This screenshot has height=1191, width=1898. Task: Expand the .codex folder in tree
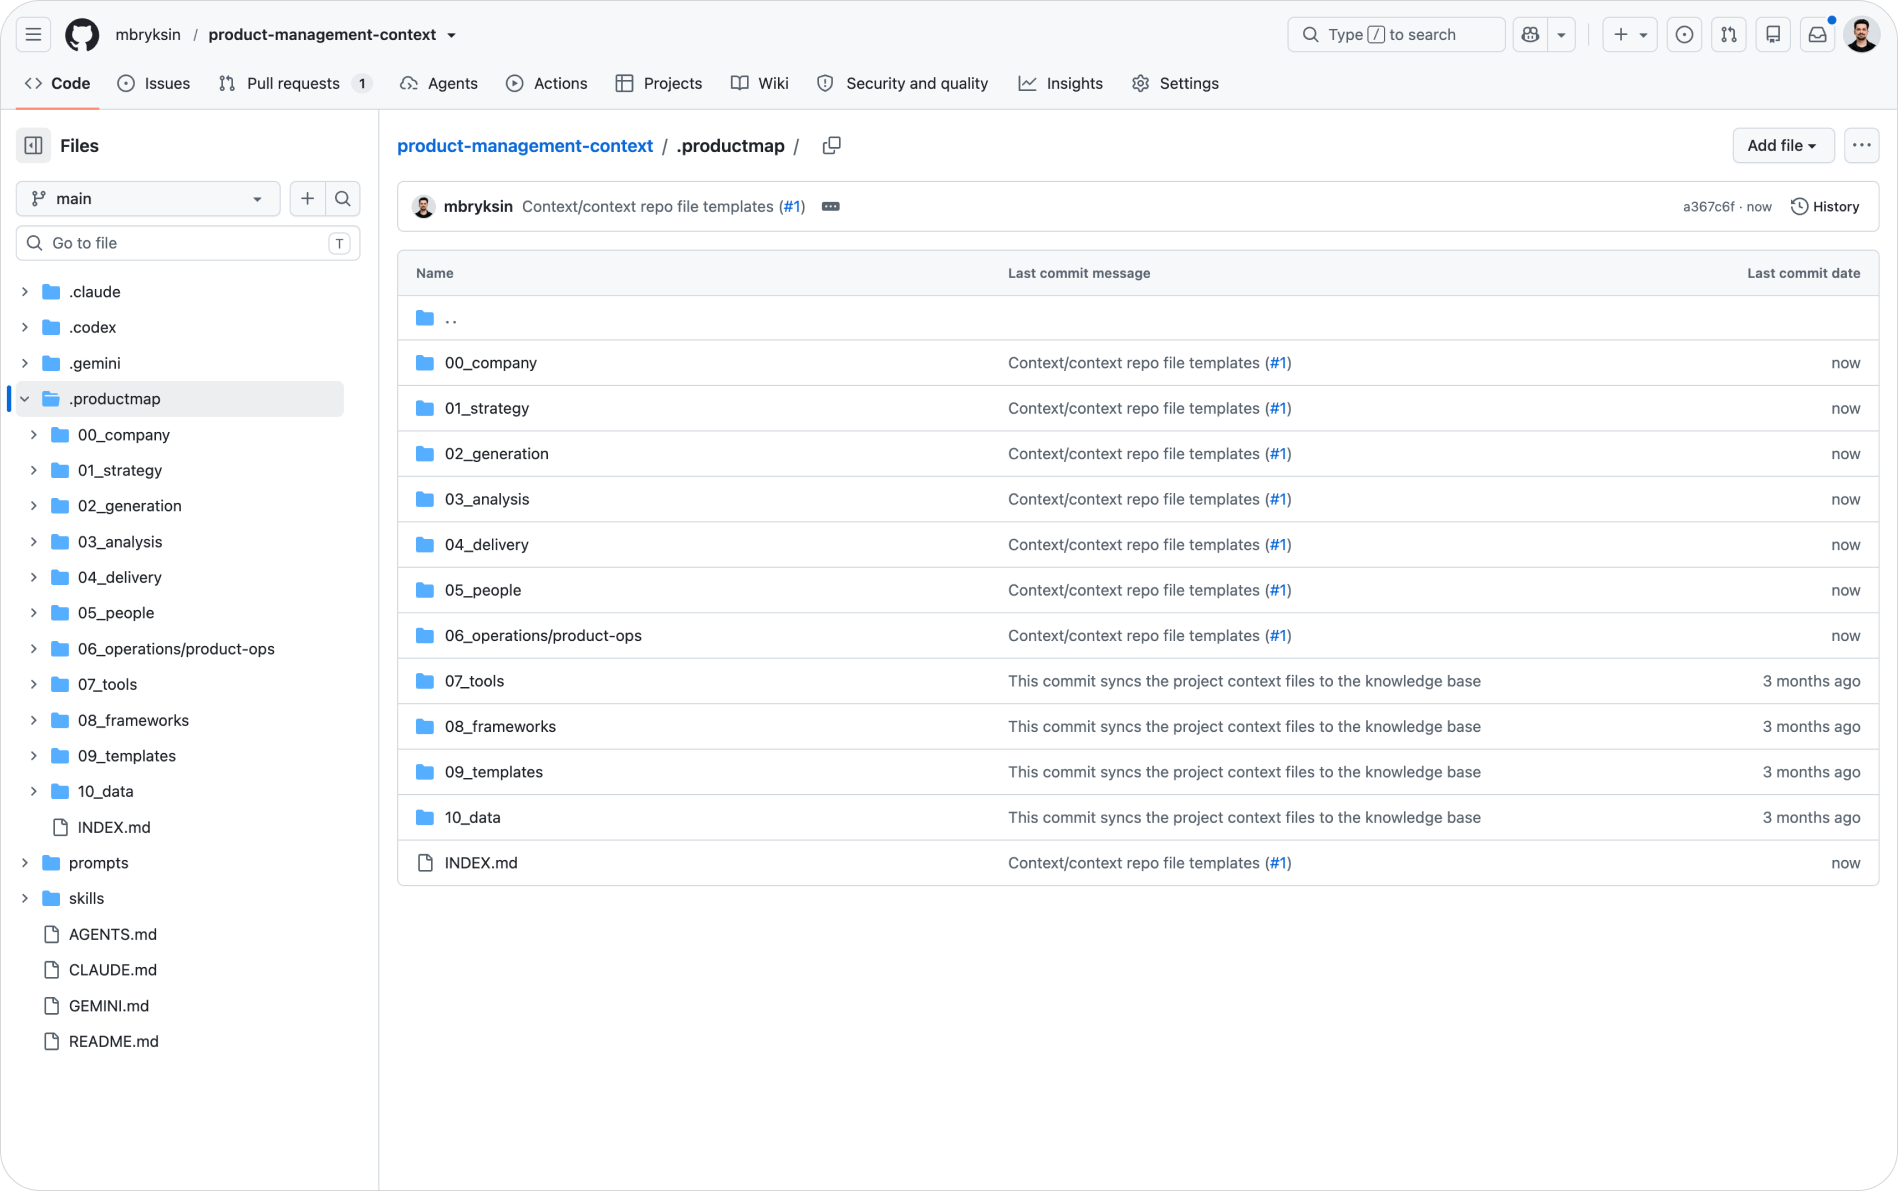[25, 328]
